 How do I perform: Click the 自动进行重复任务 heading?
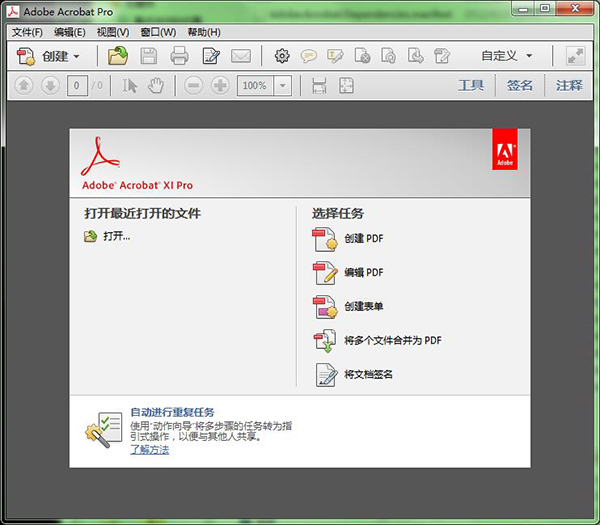coord(172,412)
